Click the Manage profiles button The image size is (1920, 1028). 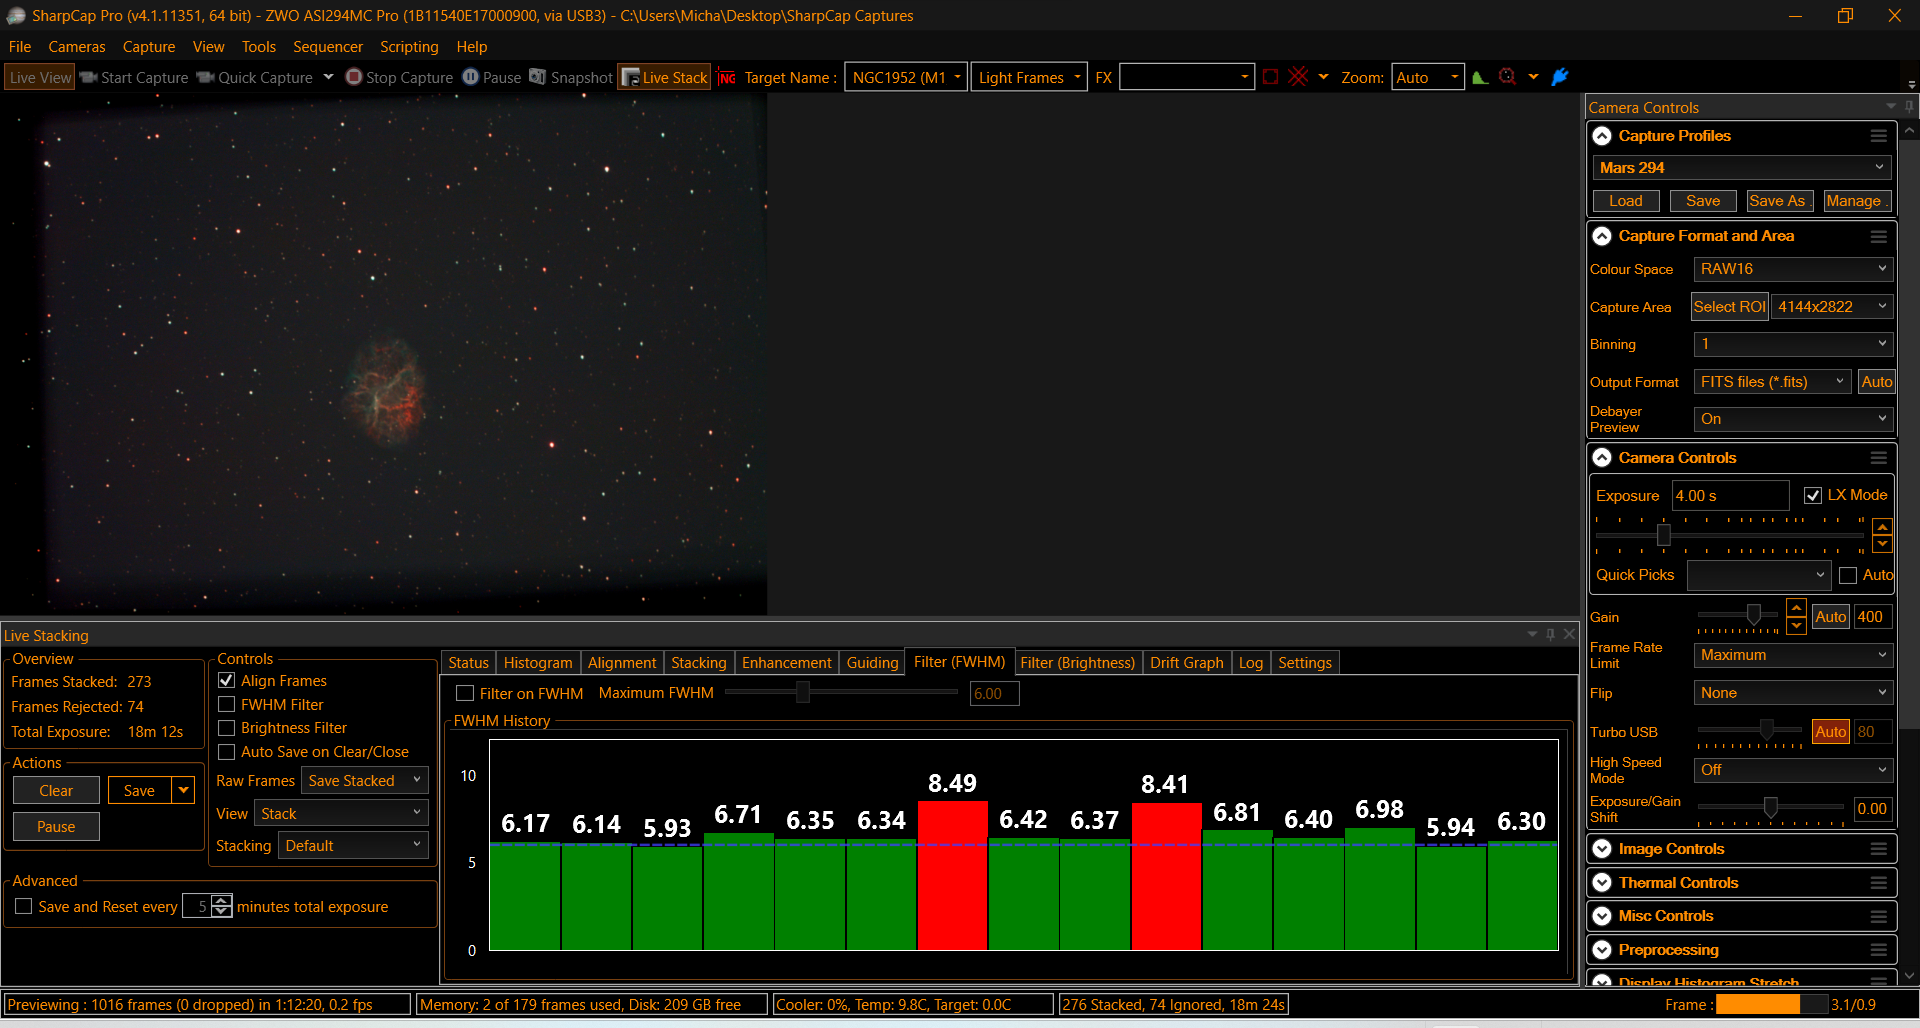coord(1856,201)
